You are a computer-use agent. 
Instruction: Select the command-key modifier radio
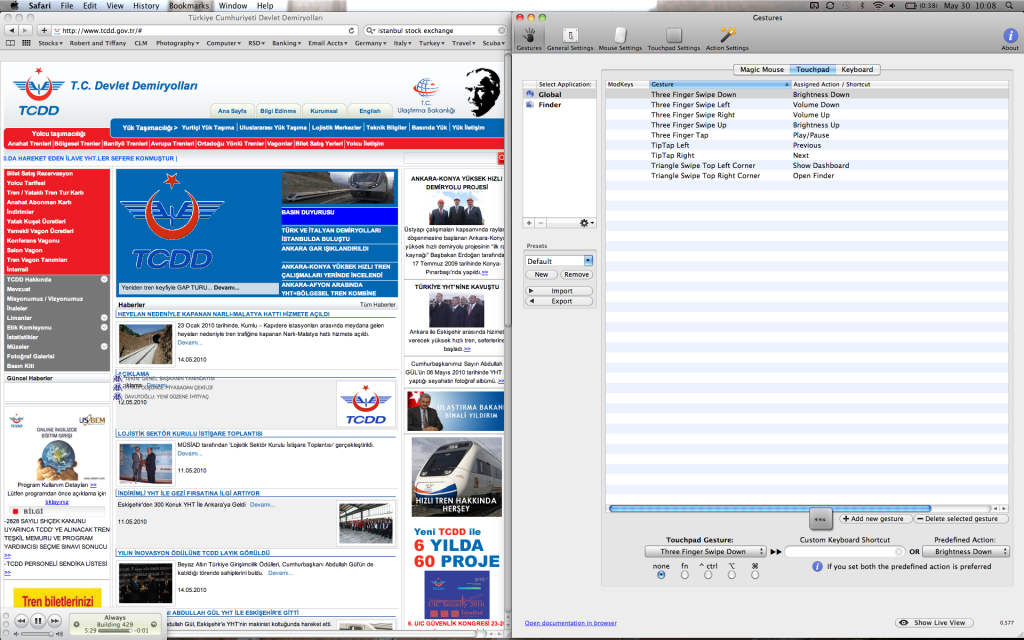[x=755, y=575]
